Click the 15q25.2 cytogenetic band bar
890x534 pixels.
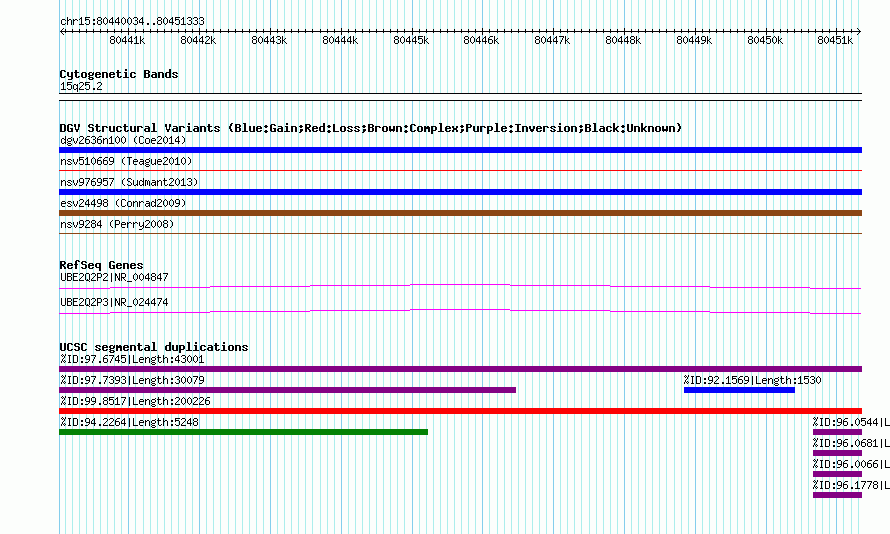tap(460, 97)
